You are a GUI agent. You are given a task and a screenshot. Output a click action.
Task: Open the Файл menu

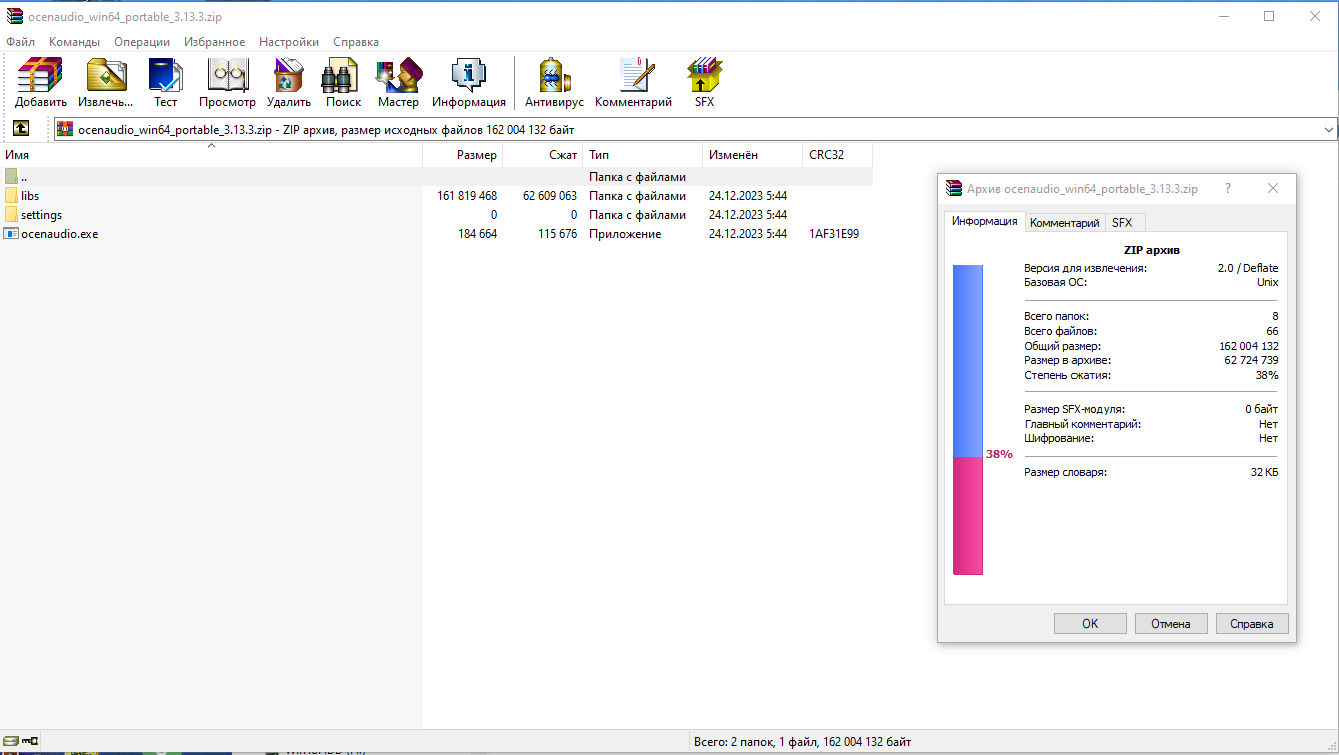[x=20, y=42]
